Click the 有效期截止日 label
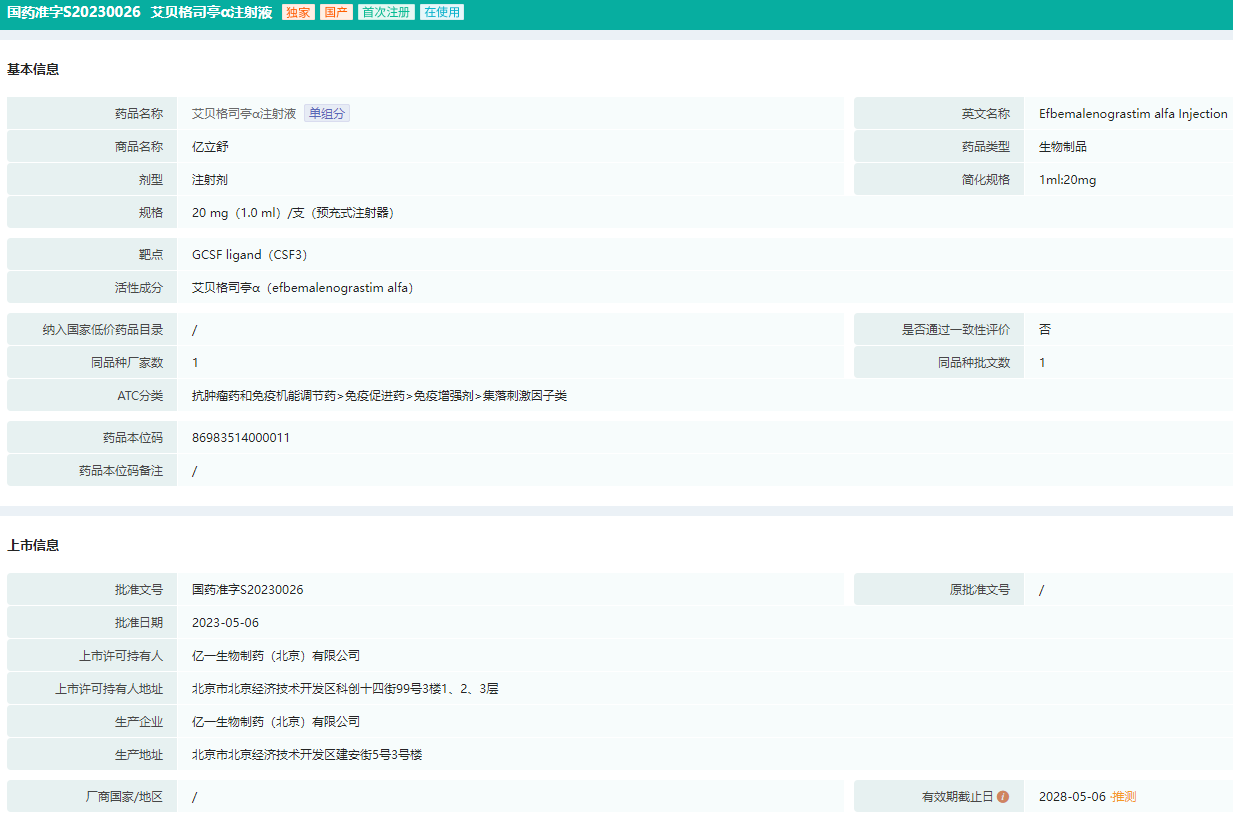The image size is (1233, 814). point(958,797)
